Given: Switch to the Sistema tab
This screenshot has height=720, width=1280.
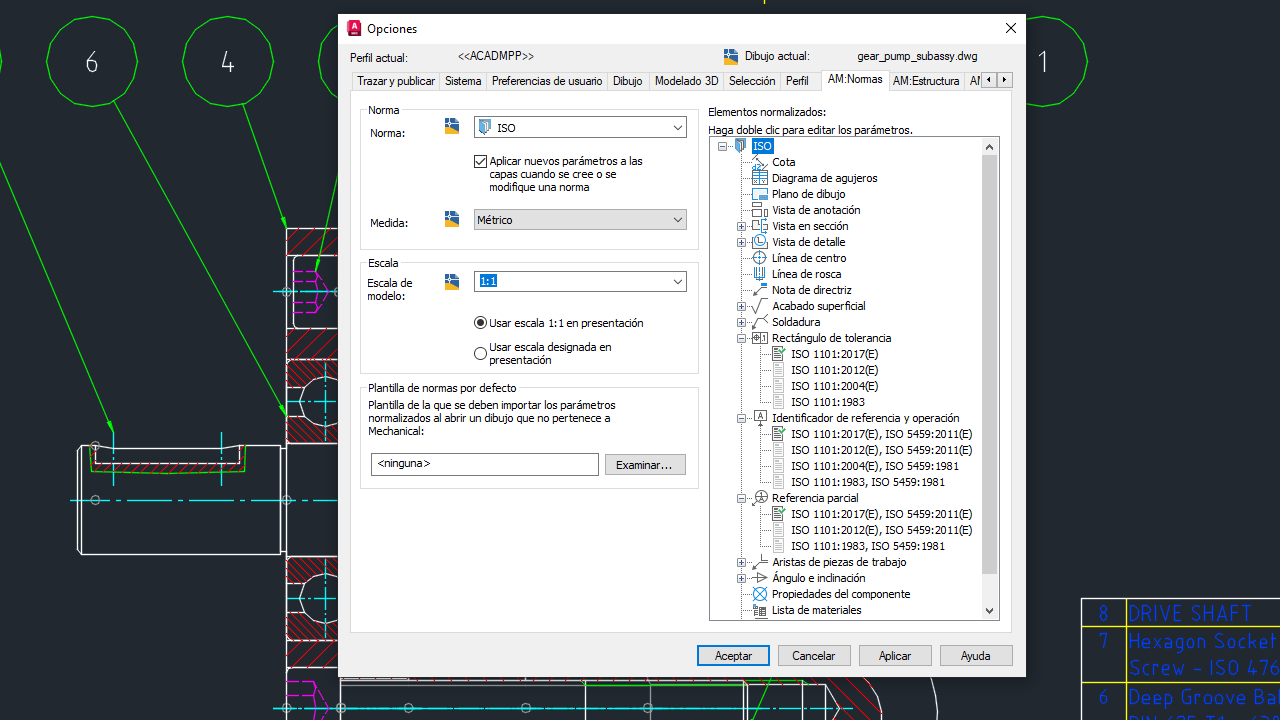Looking at the screenshot, I should pos(463,81).
